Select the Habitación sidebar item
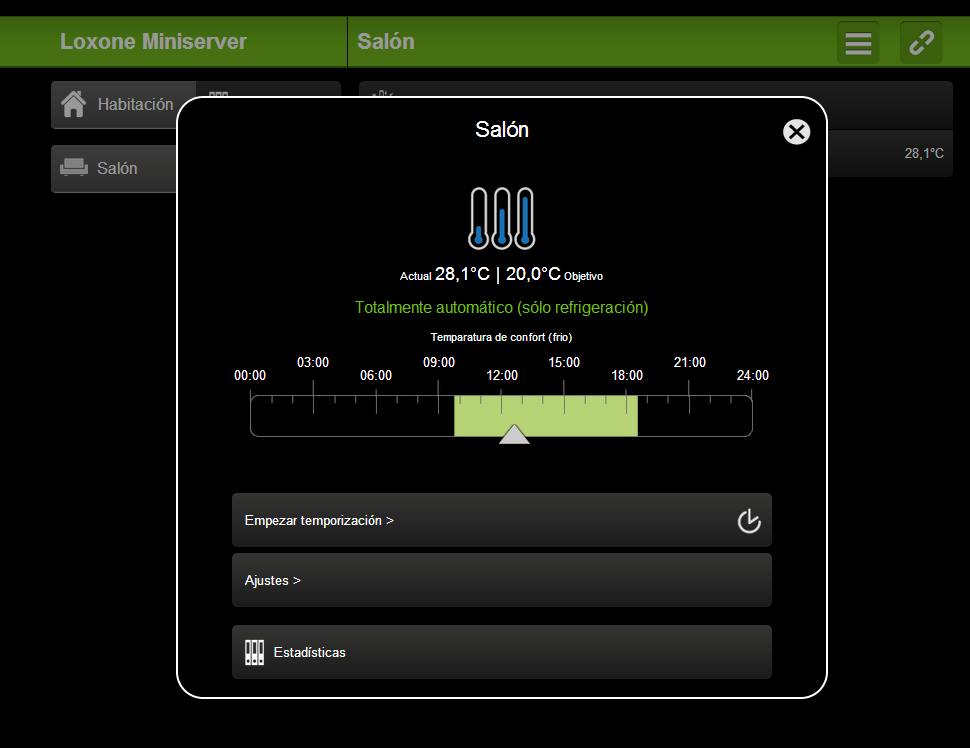Image resolution: width=970 pixels, height=748 pixels. point(120,105)
